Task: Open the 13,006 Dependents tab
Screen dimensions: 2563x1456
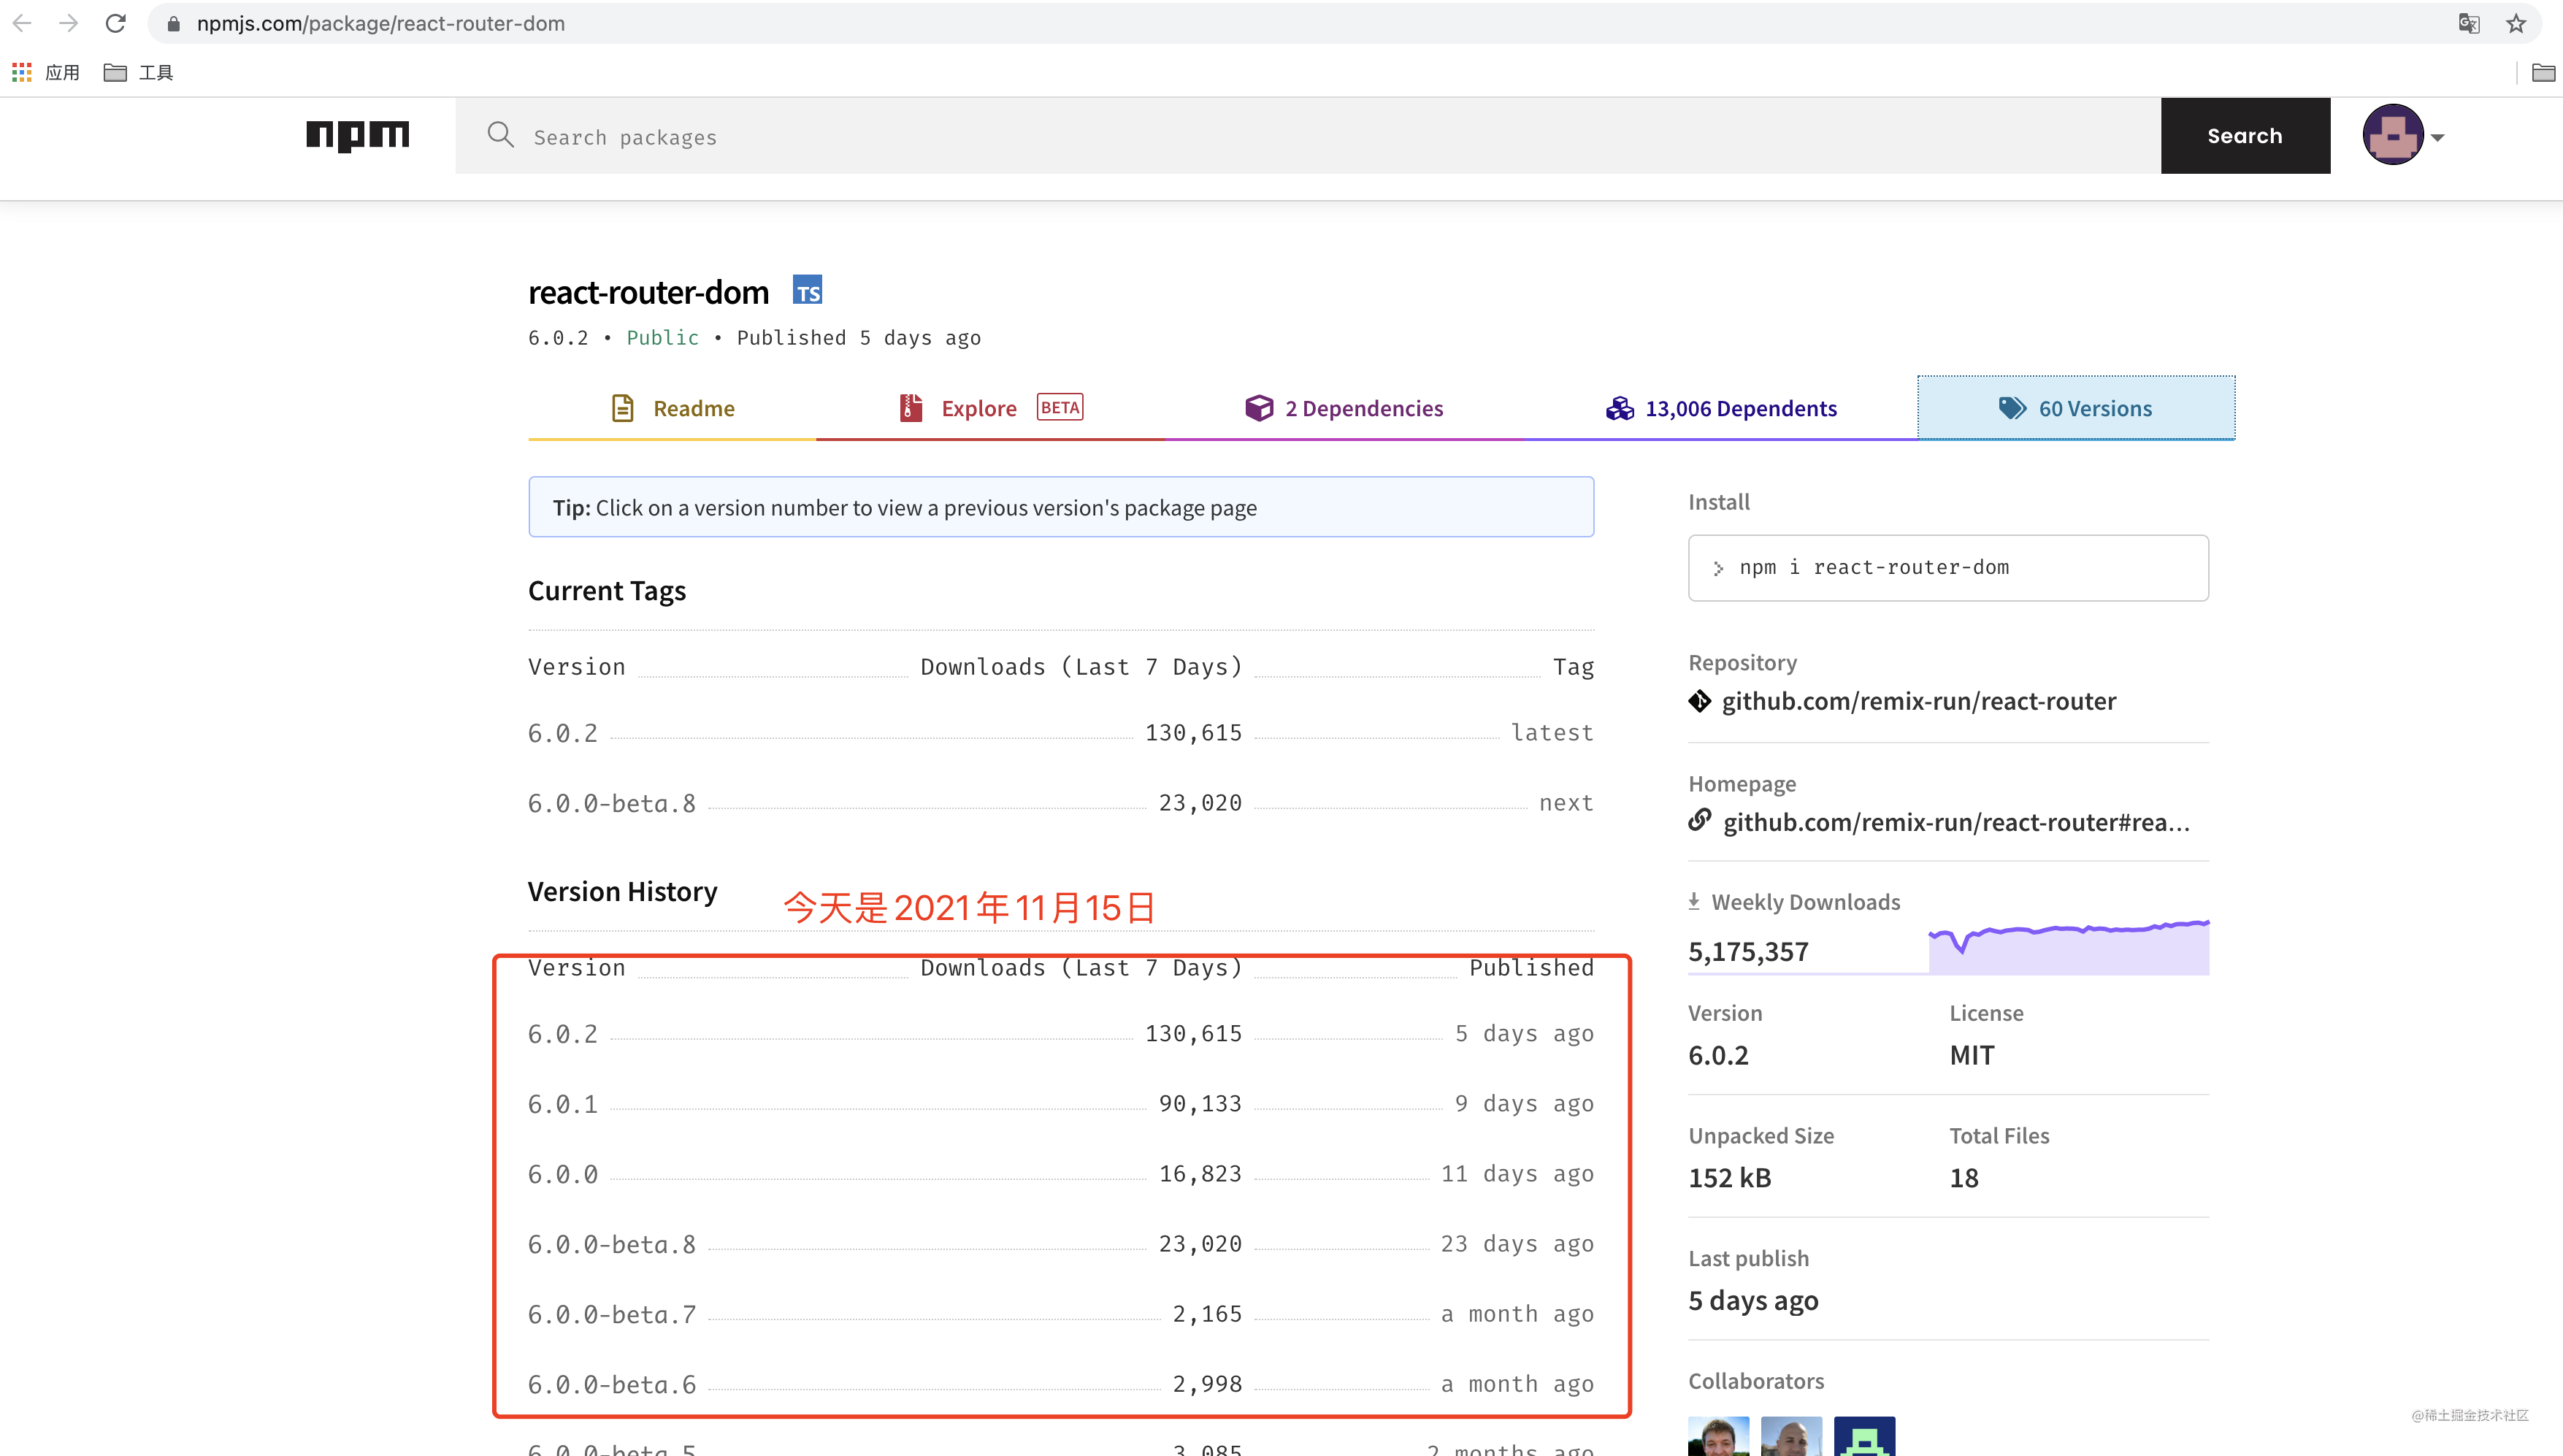Action: 1720,408
